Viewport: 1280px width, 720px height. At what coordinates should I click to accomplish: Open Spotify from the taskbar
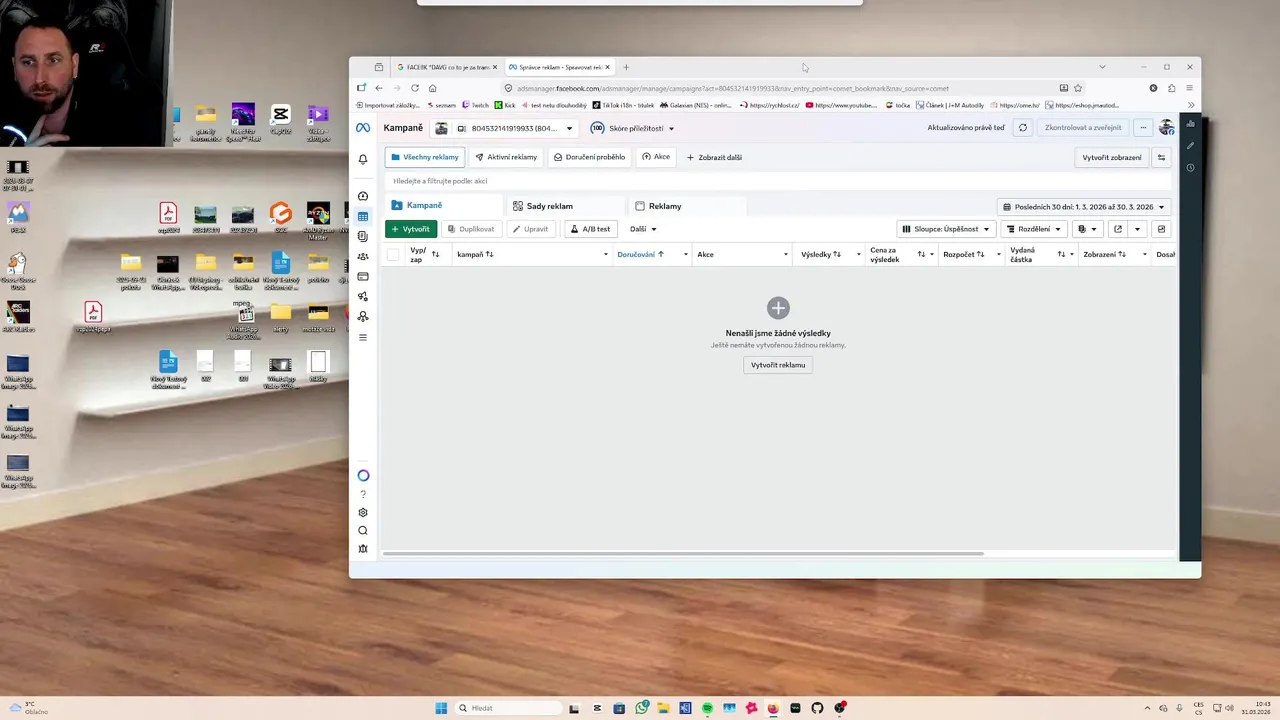(x=707, y=708)
